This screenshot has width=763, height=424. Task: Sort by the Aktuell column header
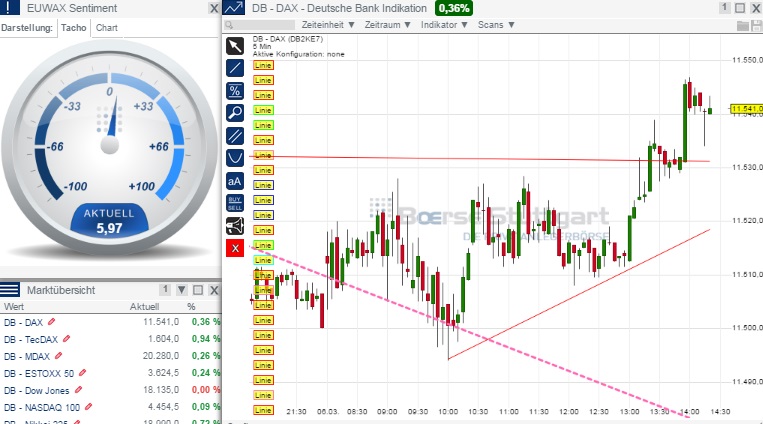[x=144, y=307]
